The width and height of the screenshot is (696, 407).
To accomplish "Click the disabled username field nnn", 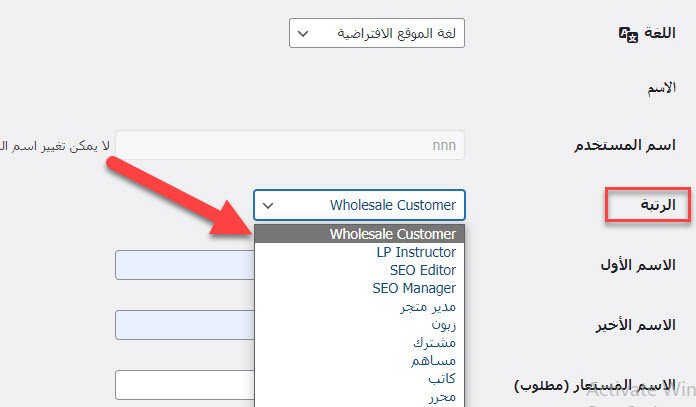I will tap(290, 145).
